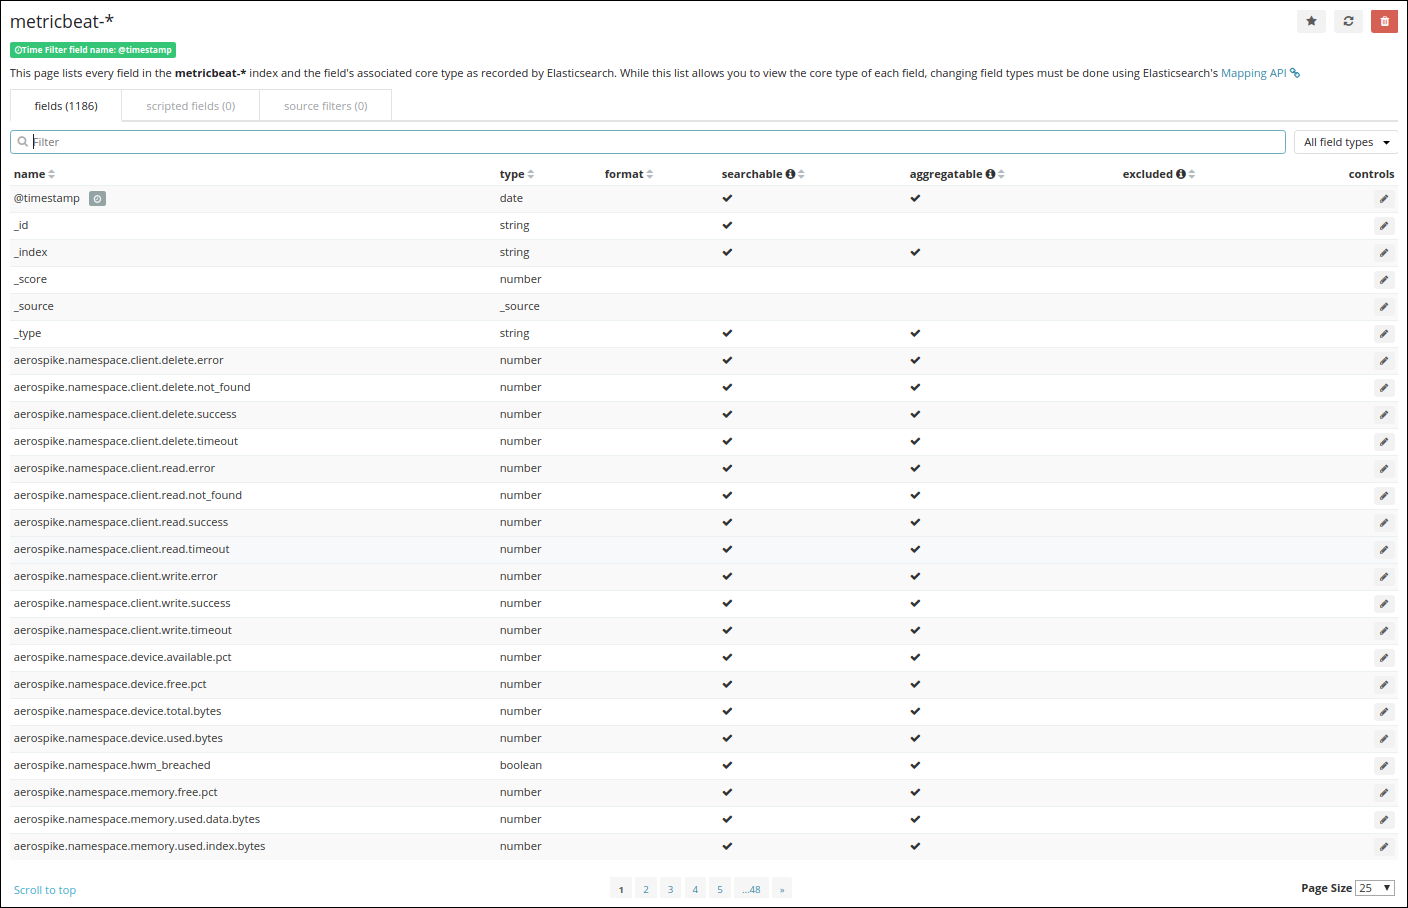
Task: Open Mapping API link
Action: pyautogui.click(x=1260, y=73)
